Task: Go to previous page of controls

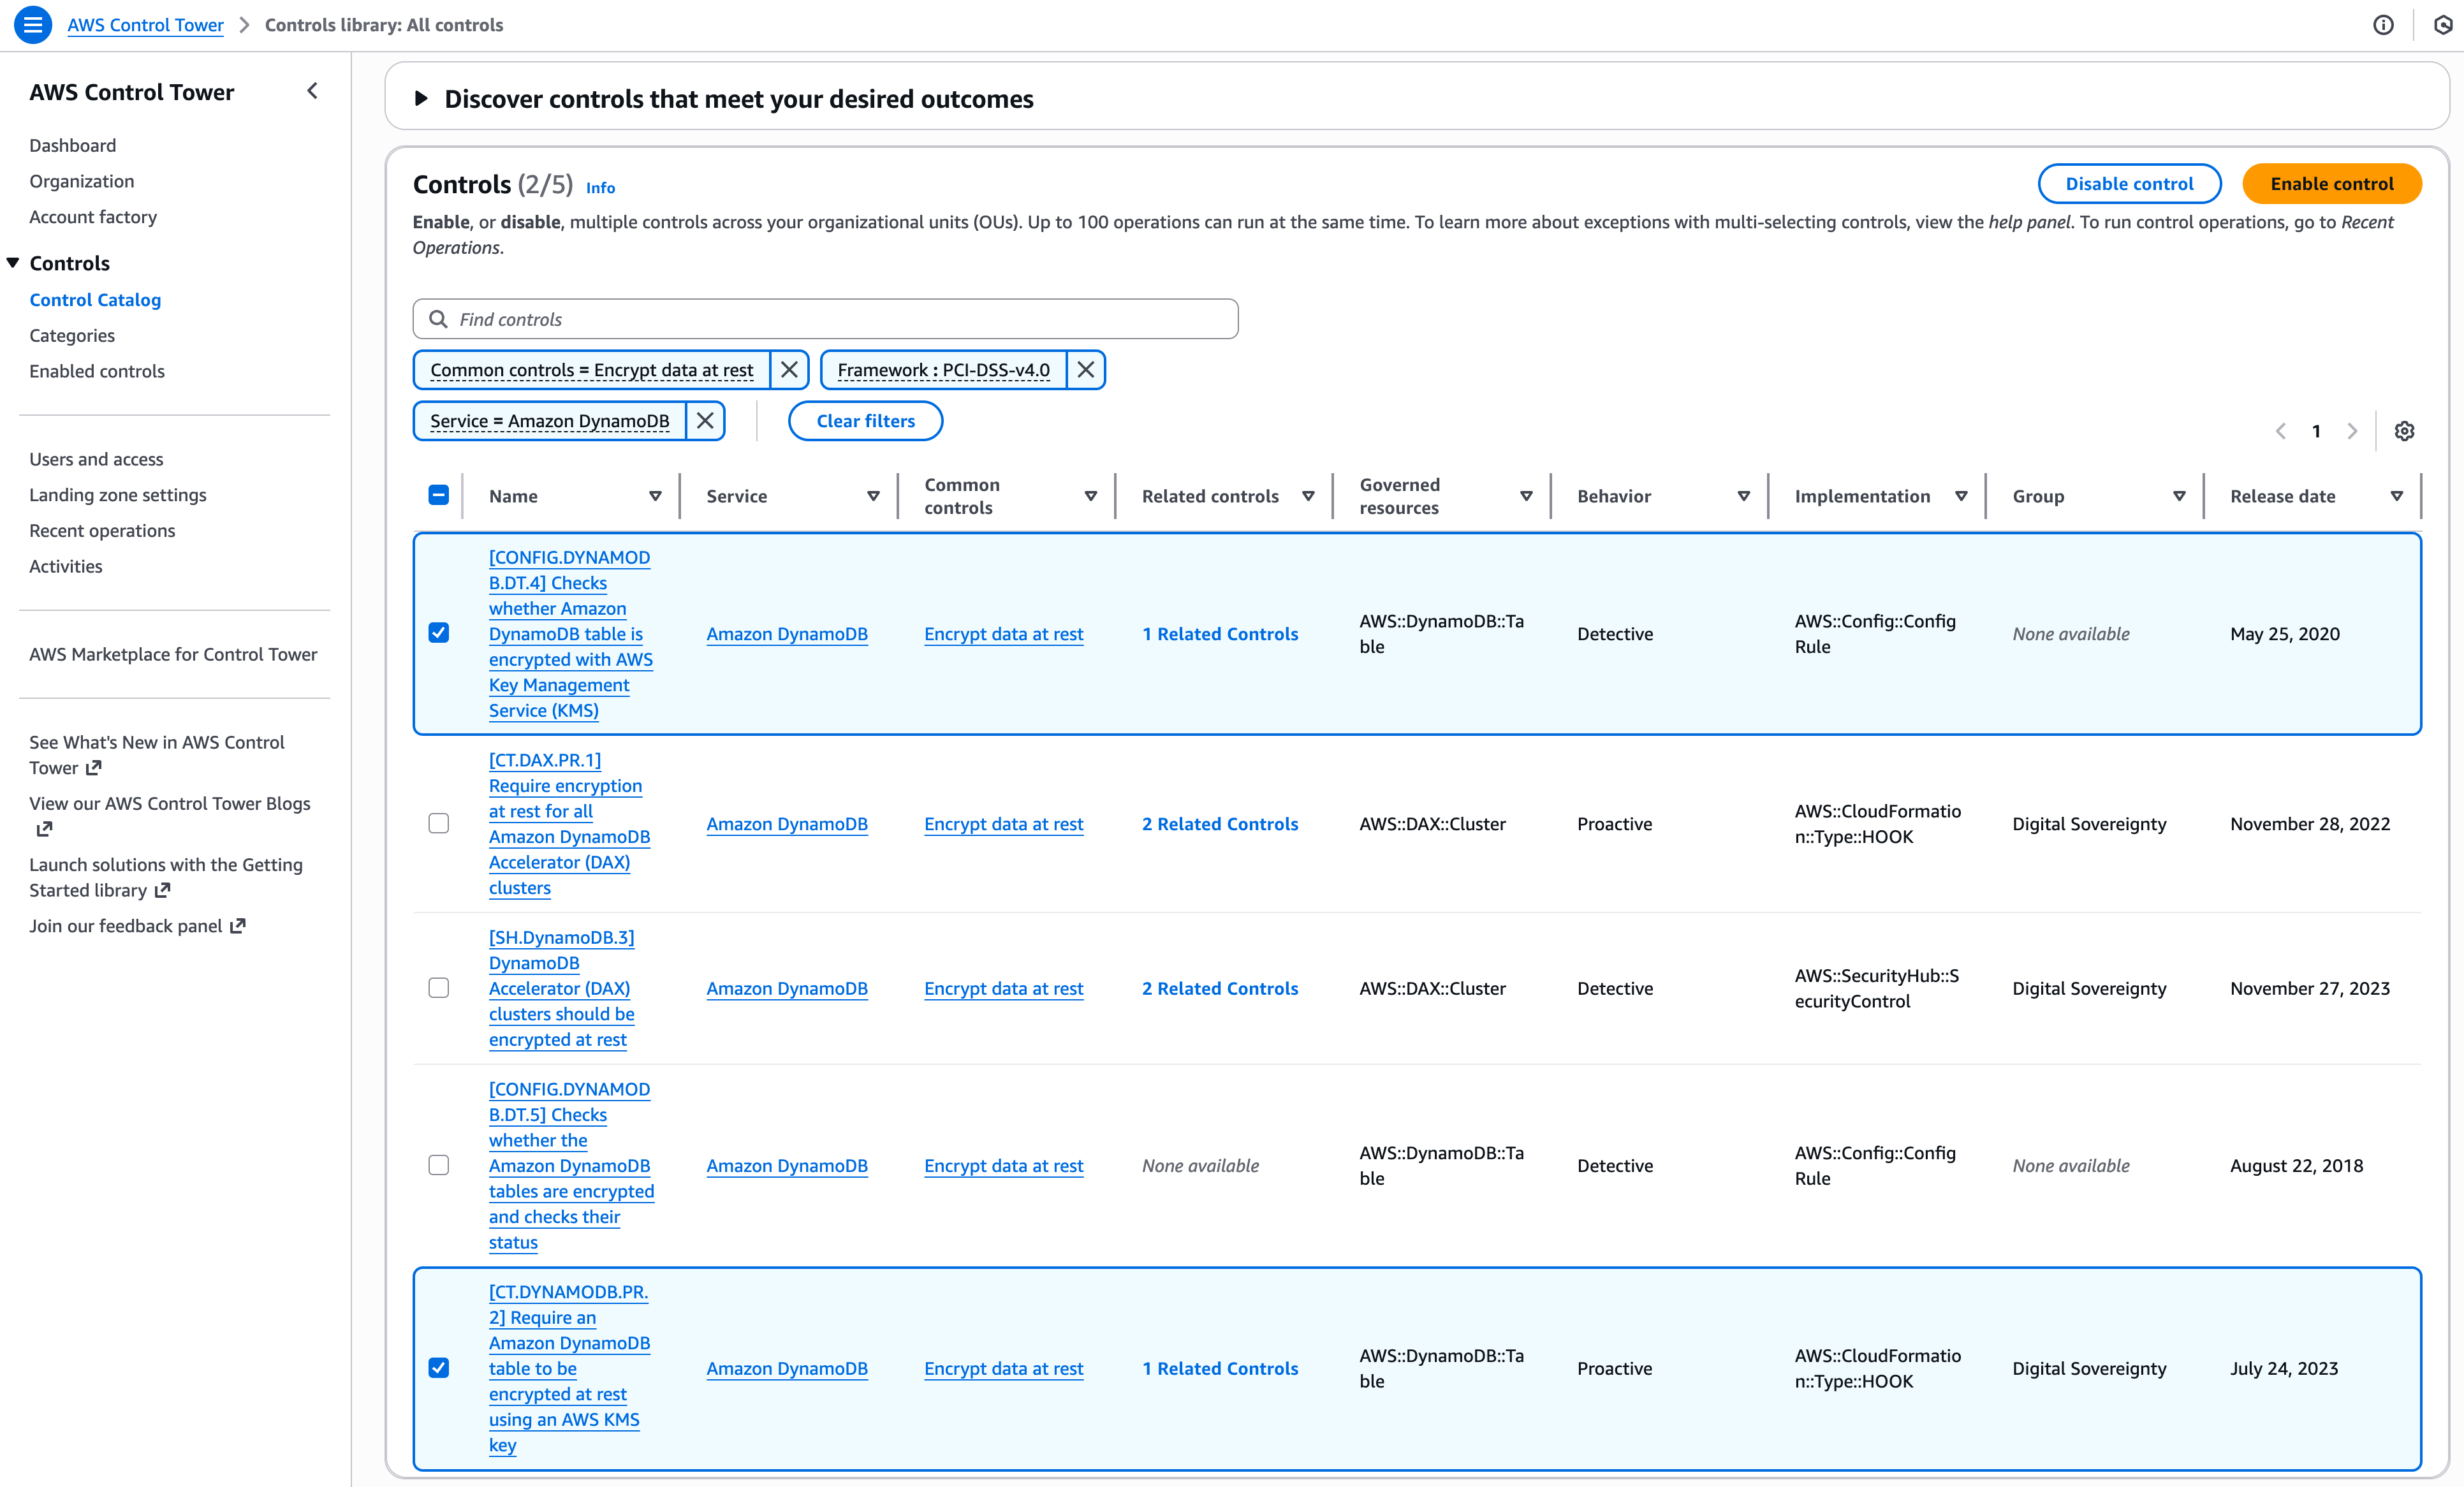Action: click(x=2281, y=431)
